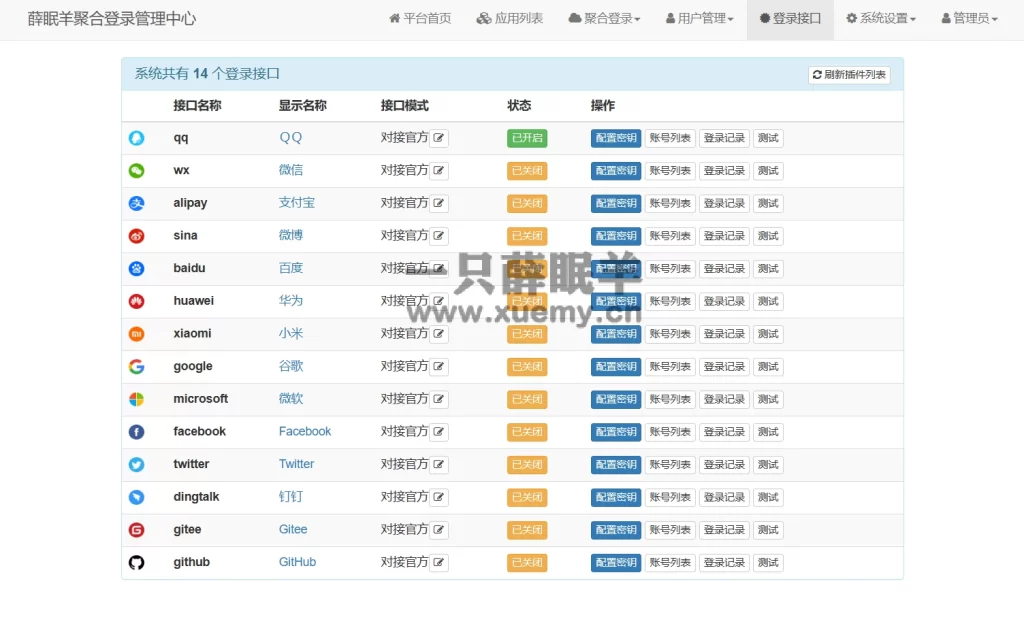Toggle the 已关闭 status for microsoft
This screenshot has height=628, width=1024.
click(x=527, y=399)
